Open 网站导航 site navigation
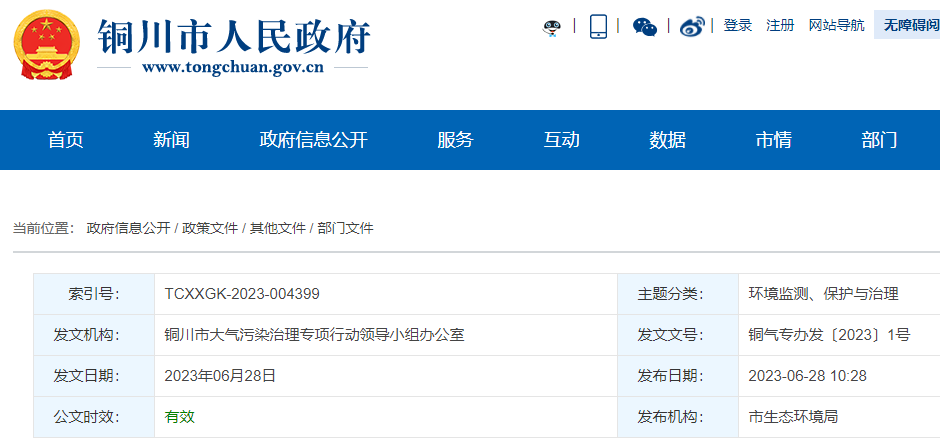This screenshot has height=442, width=940. coord(836,26)
